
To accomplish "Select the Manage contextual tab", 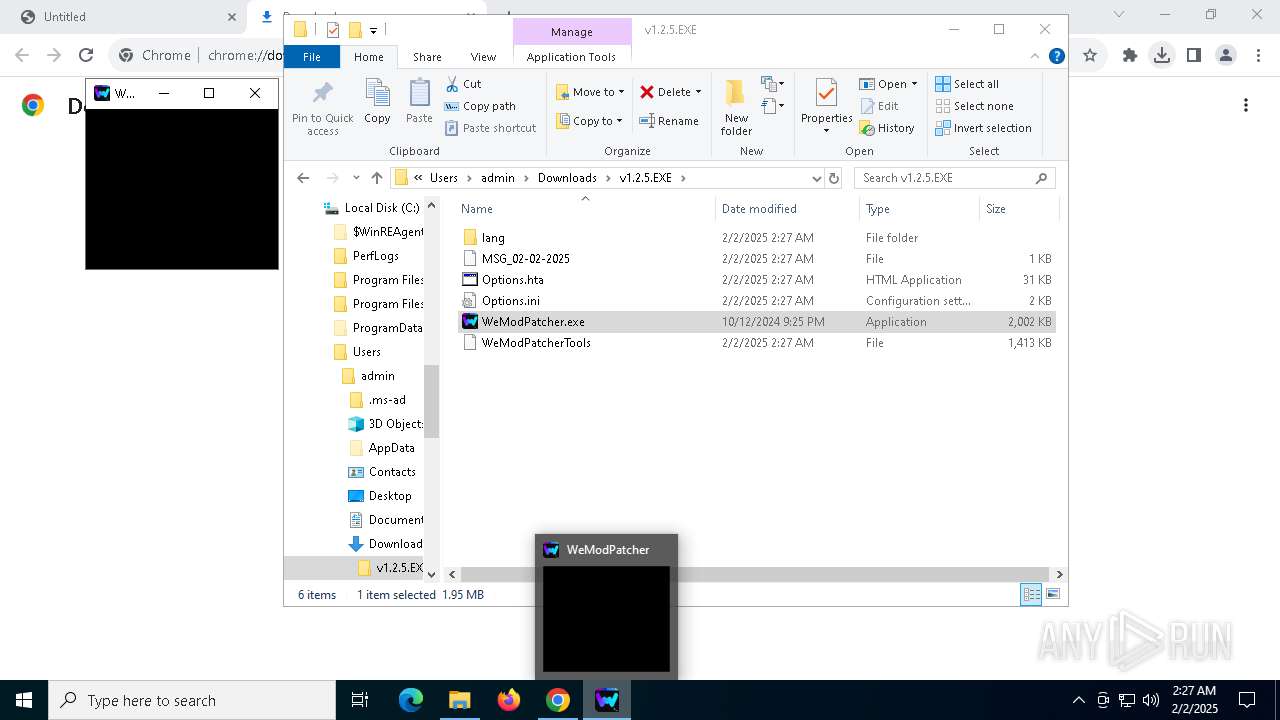I will pyautogui.click(x=572, y=32).
